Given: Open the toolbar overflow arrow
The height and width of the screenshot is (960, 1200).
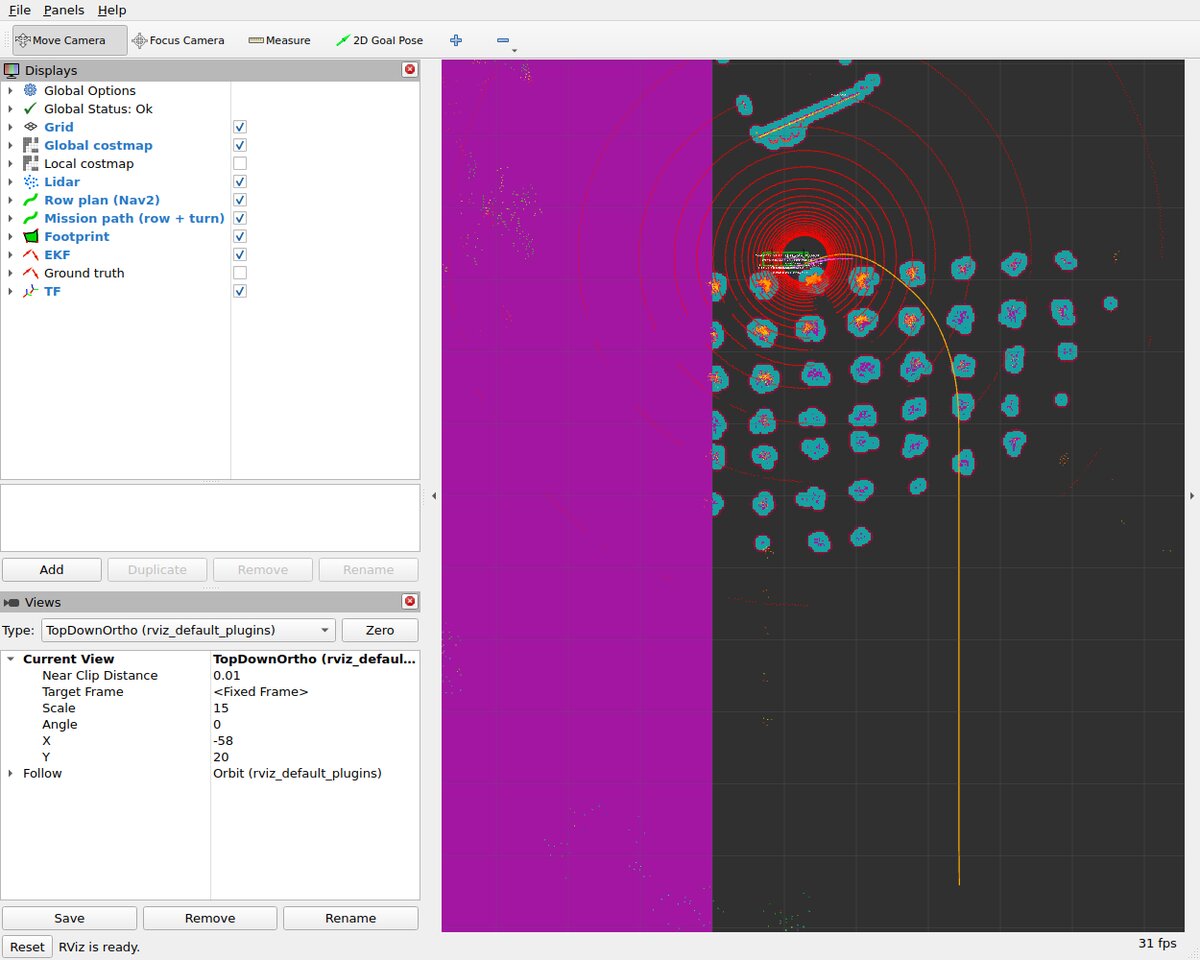Looking at the screenshot, I should 514,50.
